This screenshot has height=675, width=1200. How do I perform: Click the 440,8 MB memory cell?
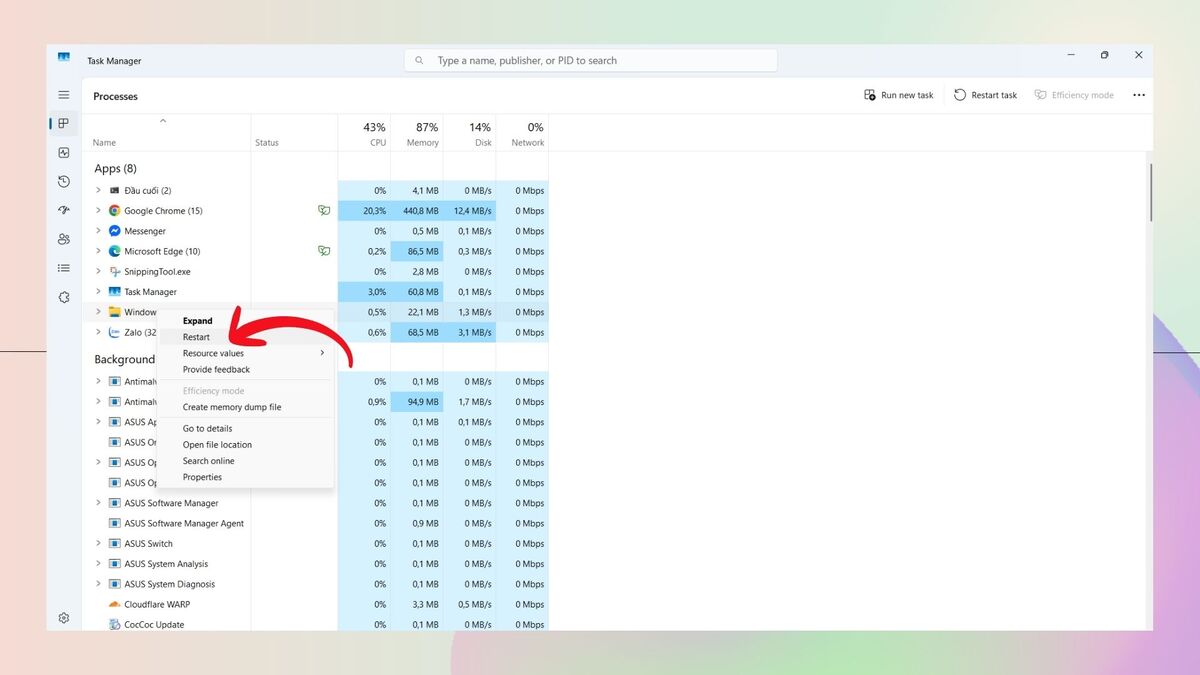(417, 211)
